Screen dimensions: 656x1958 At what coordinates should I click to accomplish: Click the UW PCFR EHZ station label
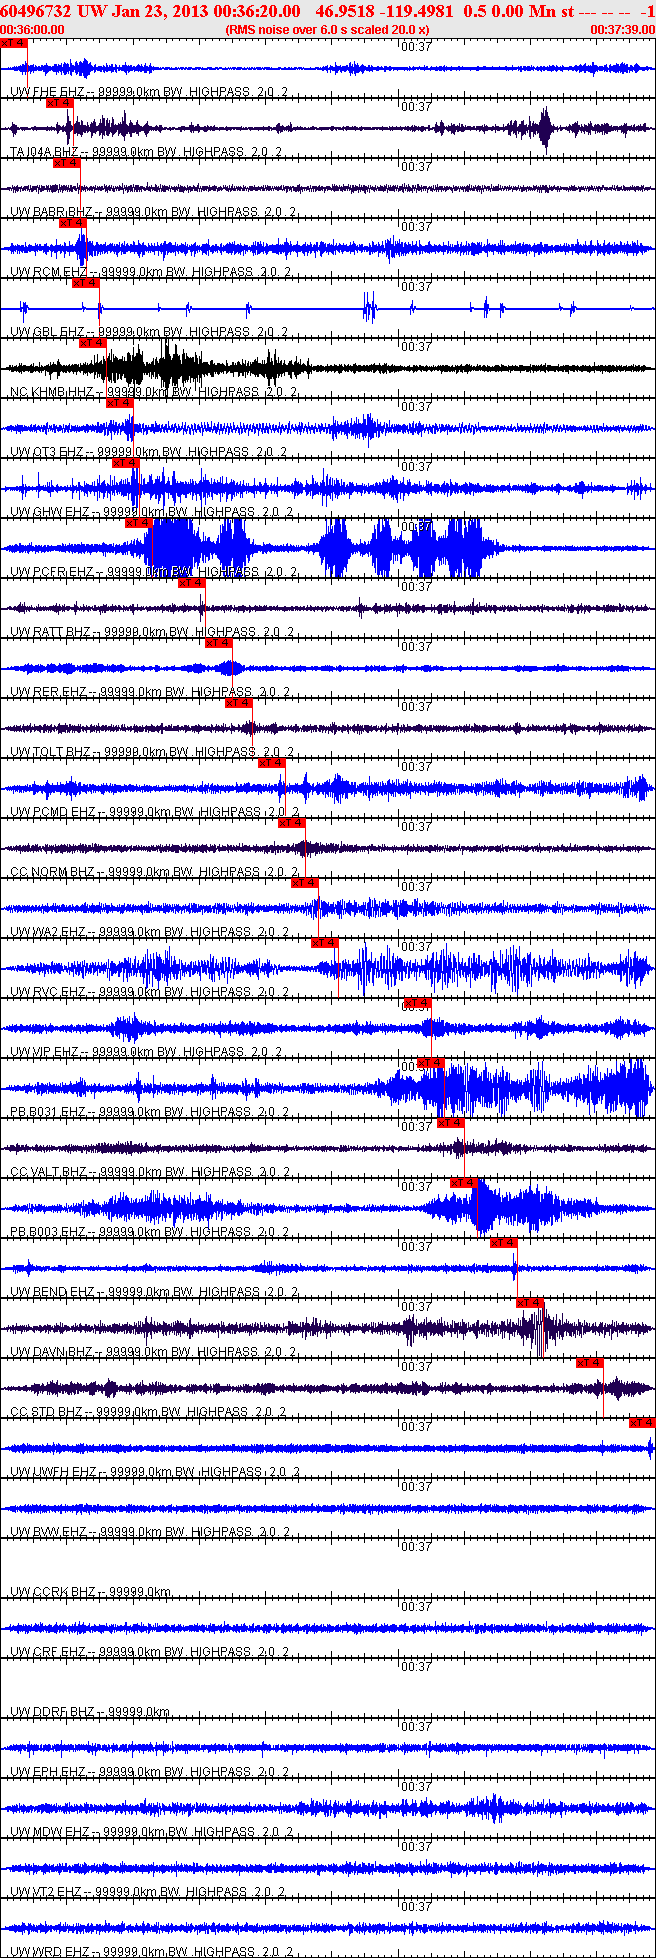52,572
